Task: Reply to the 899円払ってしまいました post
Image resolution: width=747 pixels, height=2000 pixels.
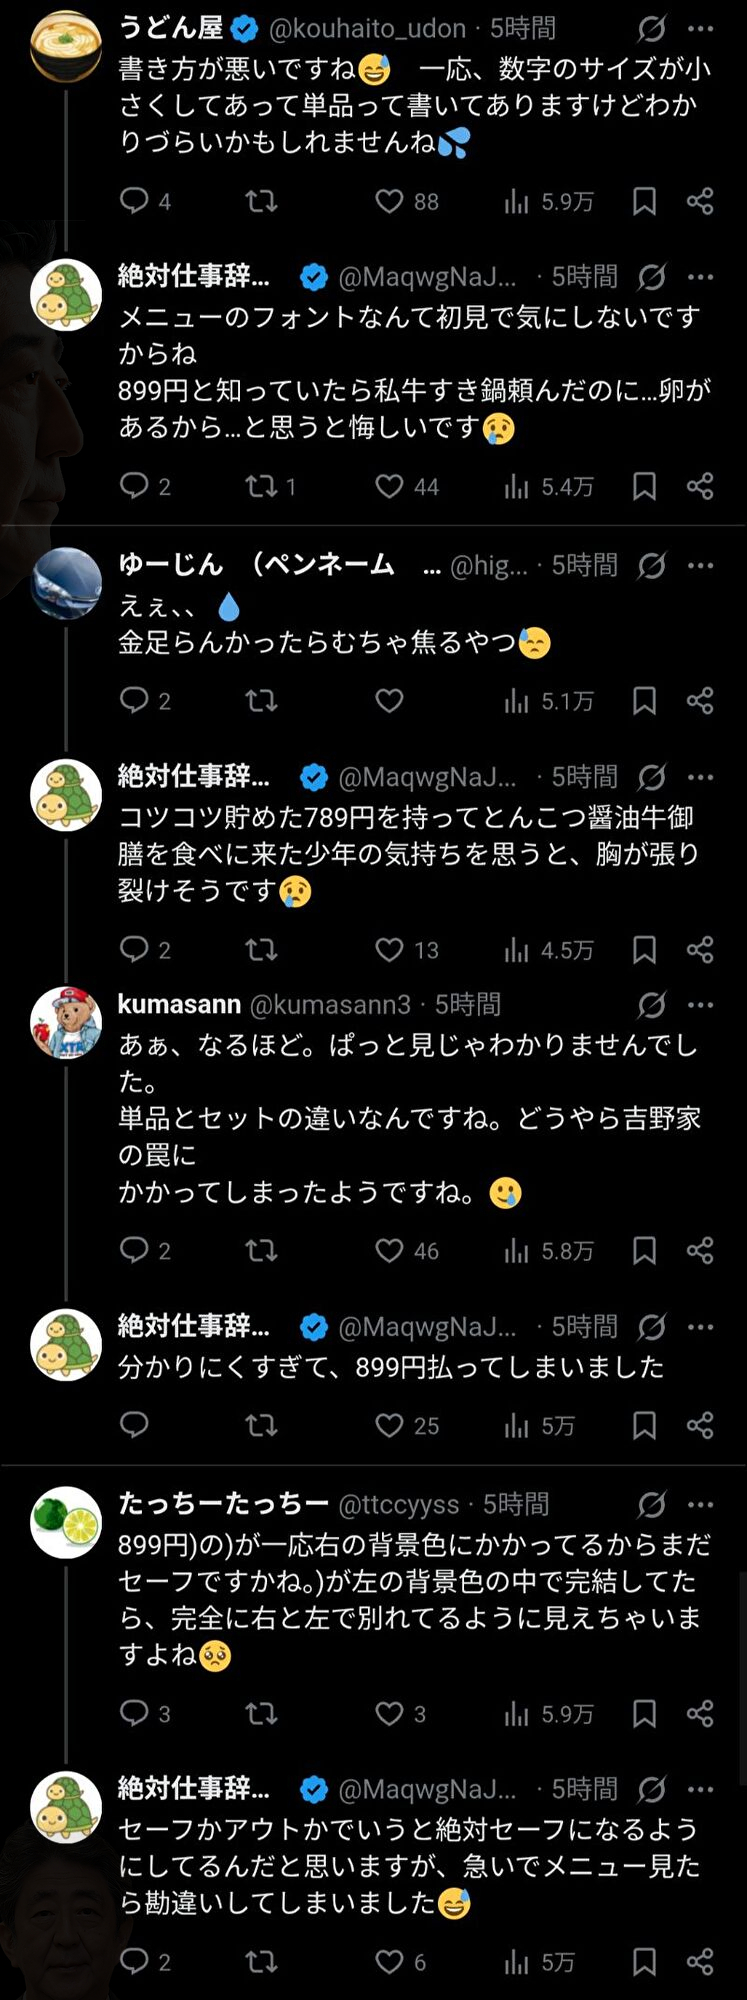Action: (134, 1424)
